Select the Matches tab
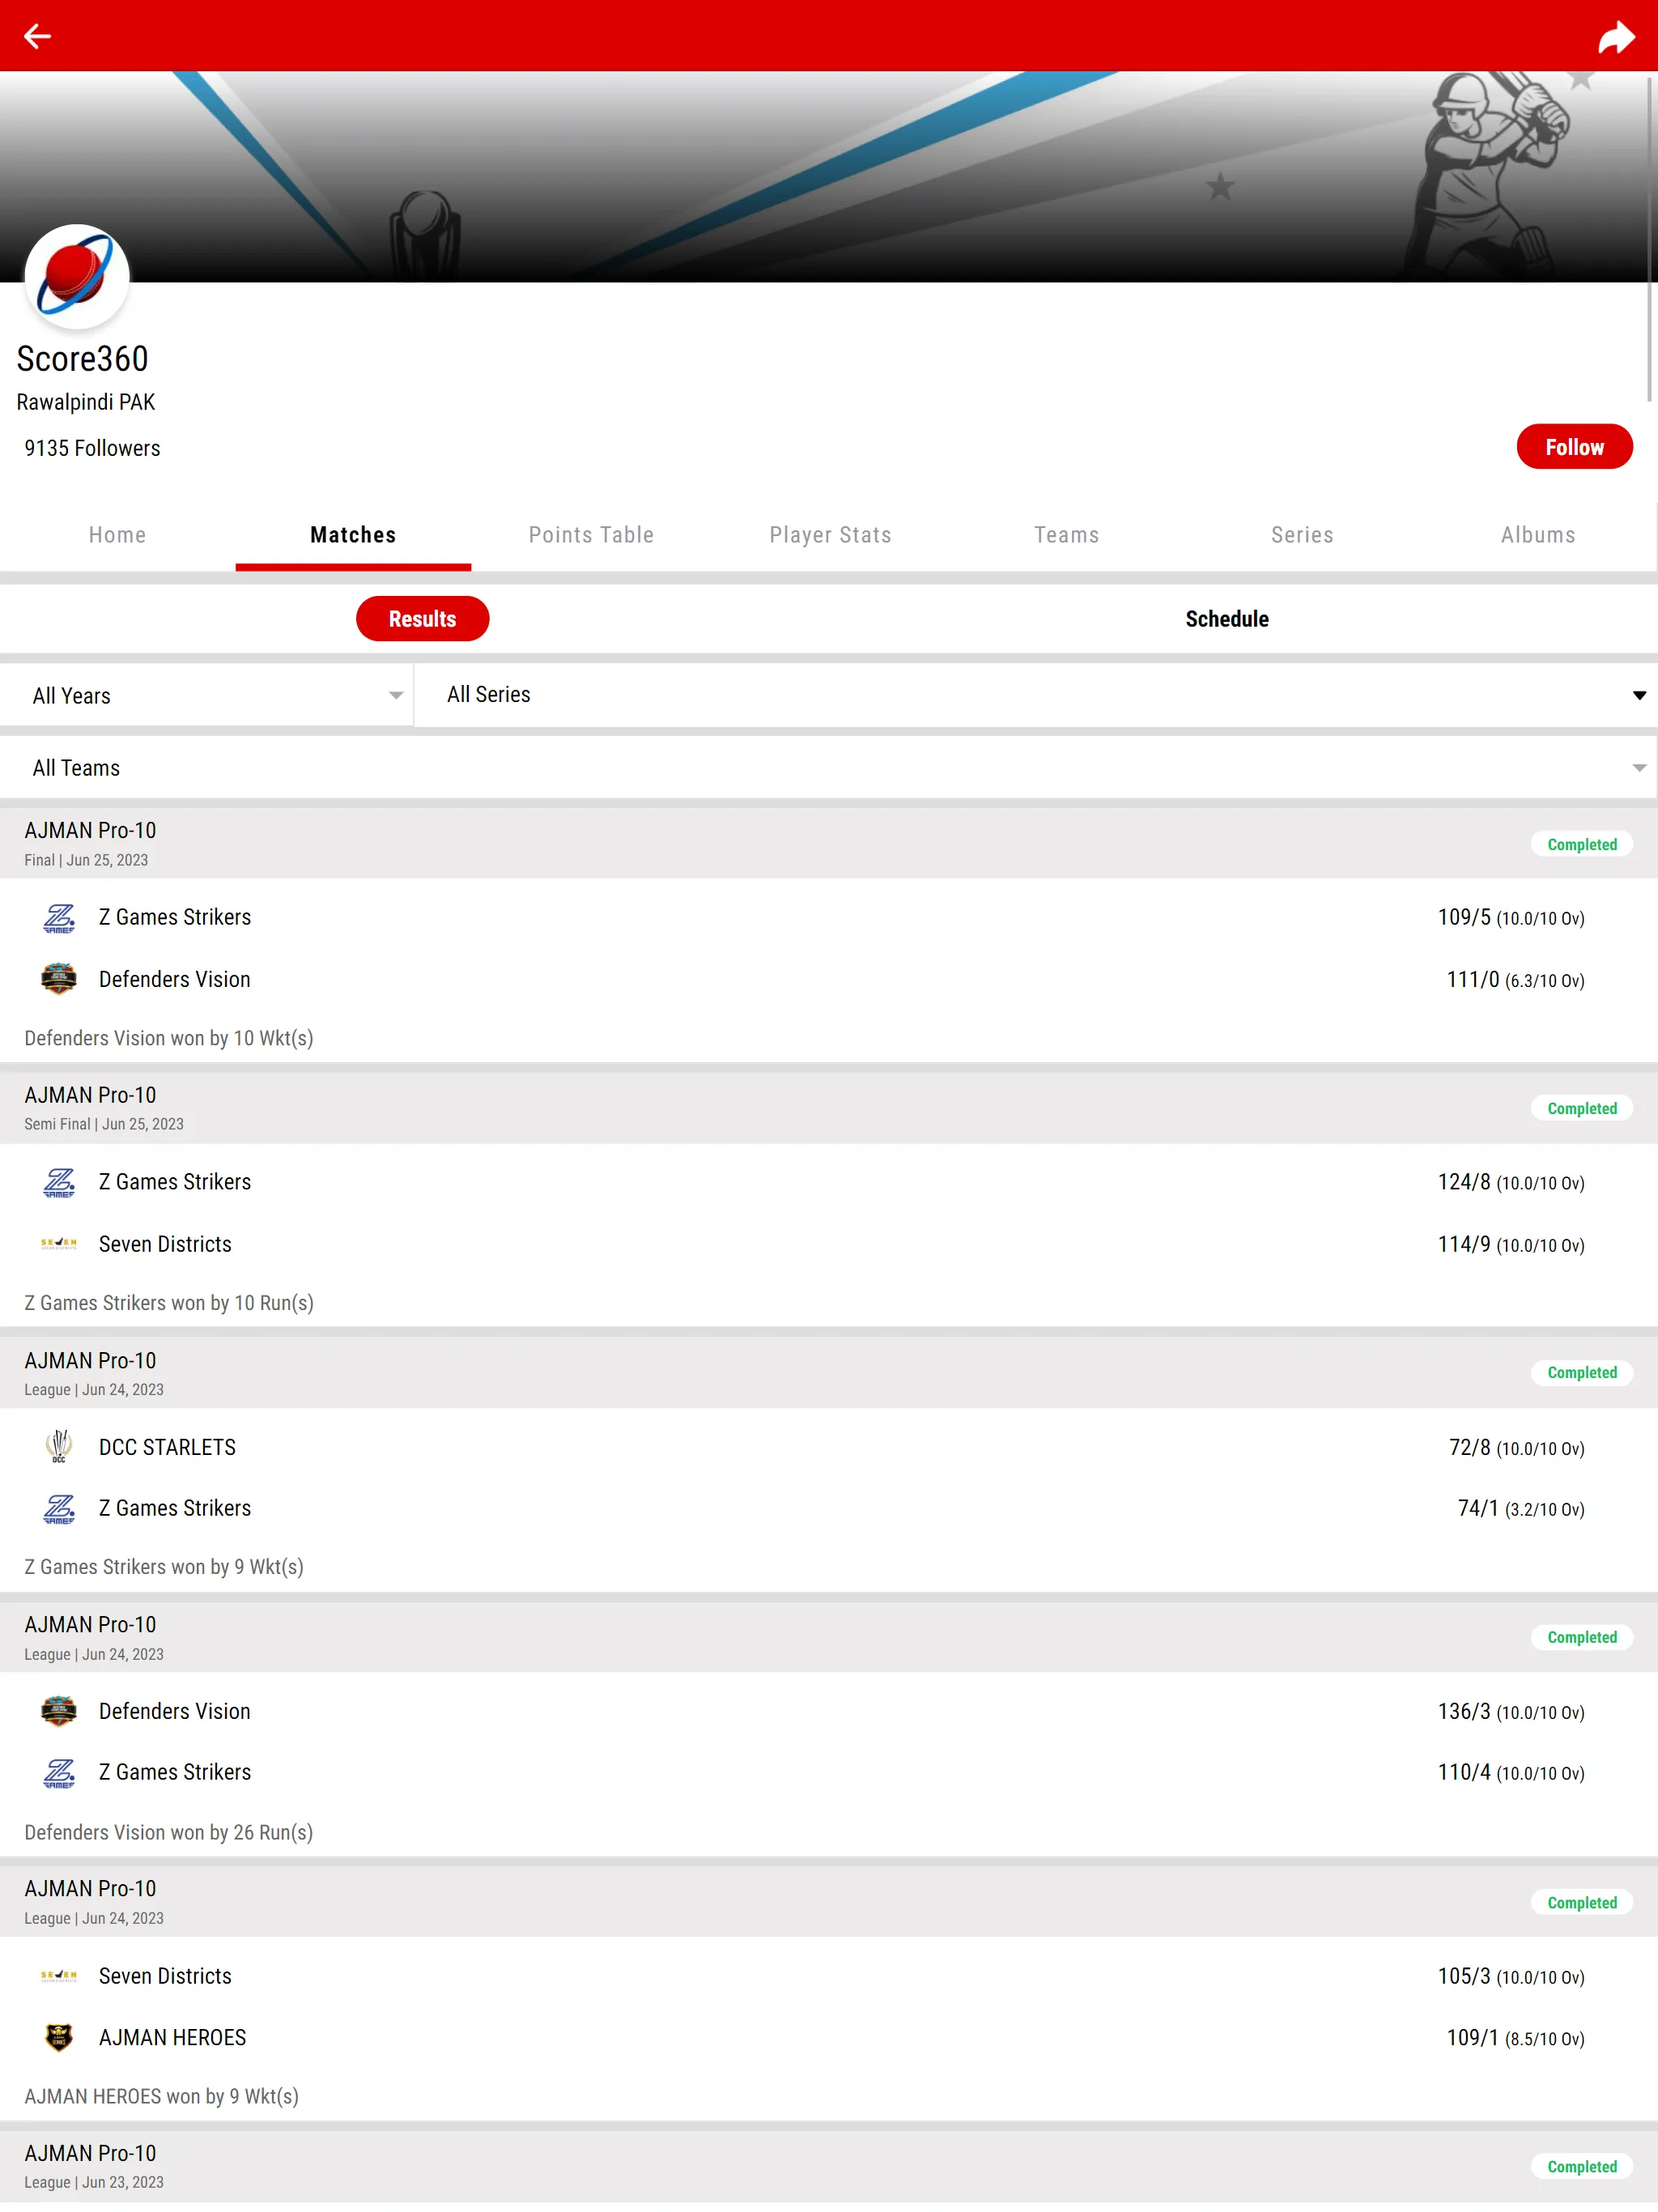This screenshot has height=2212, width=1658. 352,534
